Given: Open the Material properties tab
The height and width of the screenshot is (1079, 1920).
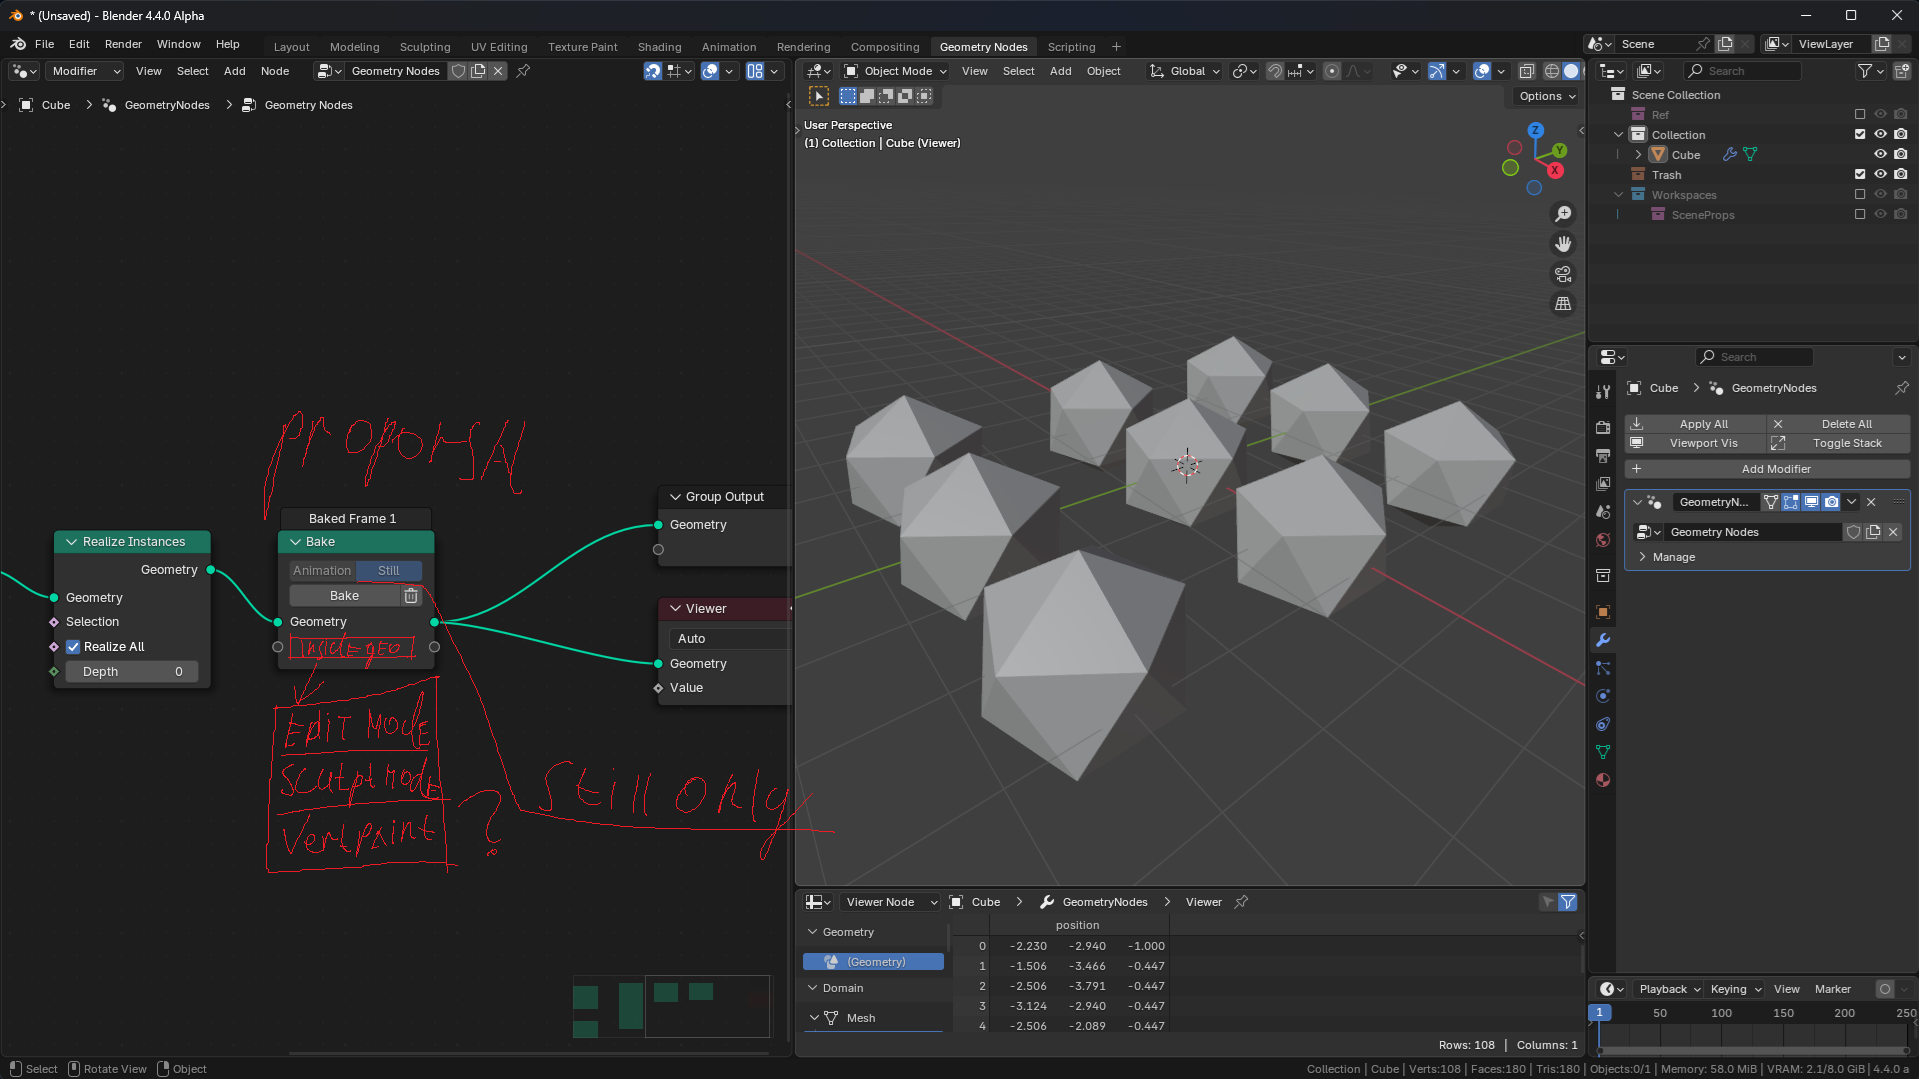Looking at the screenshot, I should [x=1603, y=780].
